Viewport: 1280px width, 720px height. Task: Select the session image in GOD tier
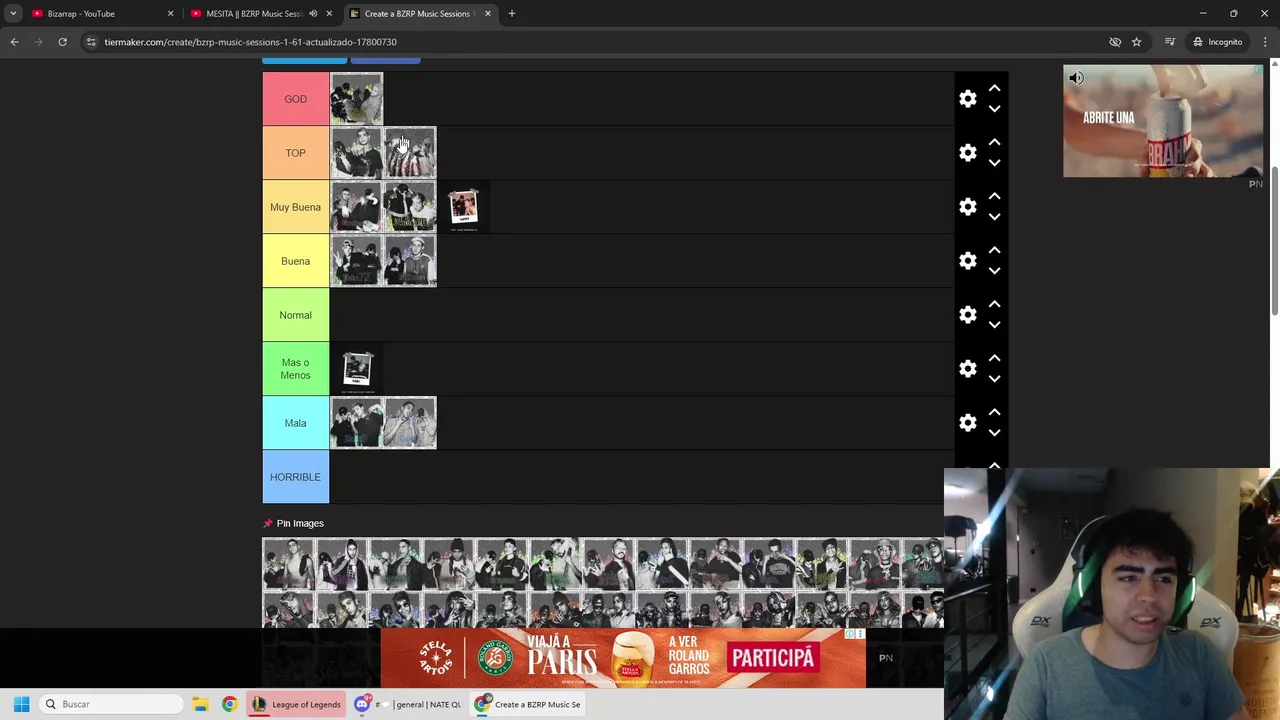point(356,99)
